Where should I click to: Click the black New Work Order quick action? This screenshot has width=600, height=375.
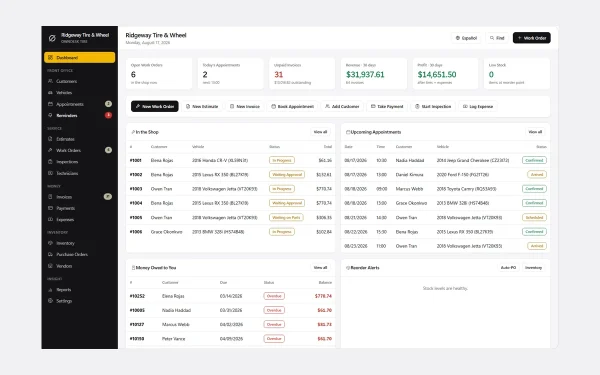click(155, 106)
